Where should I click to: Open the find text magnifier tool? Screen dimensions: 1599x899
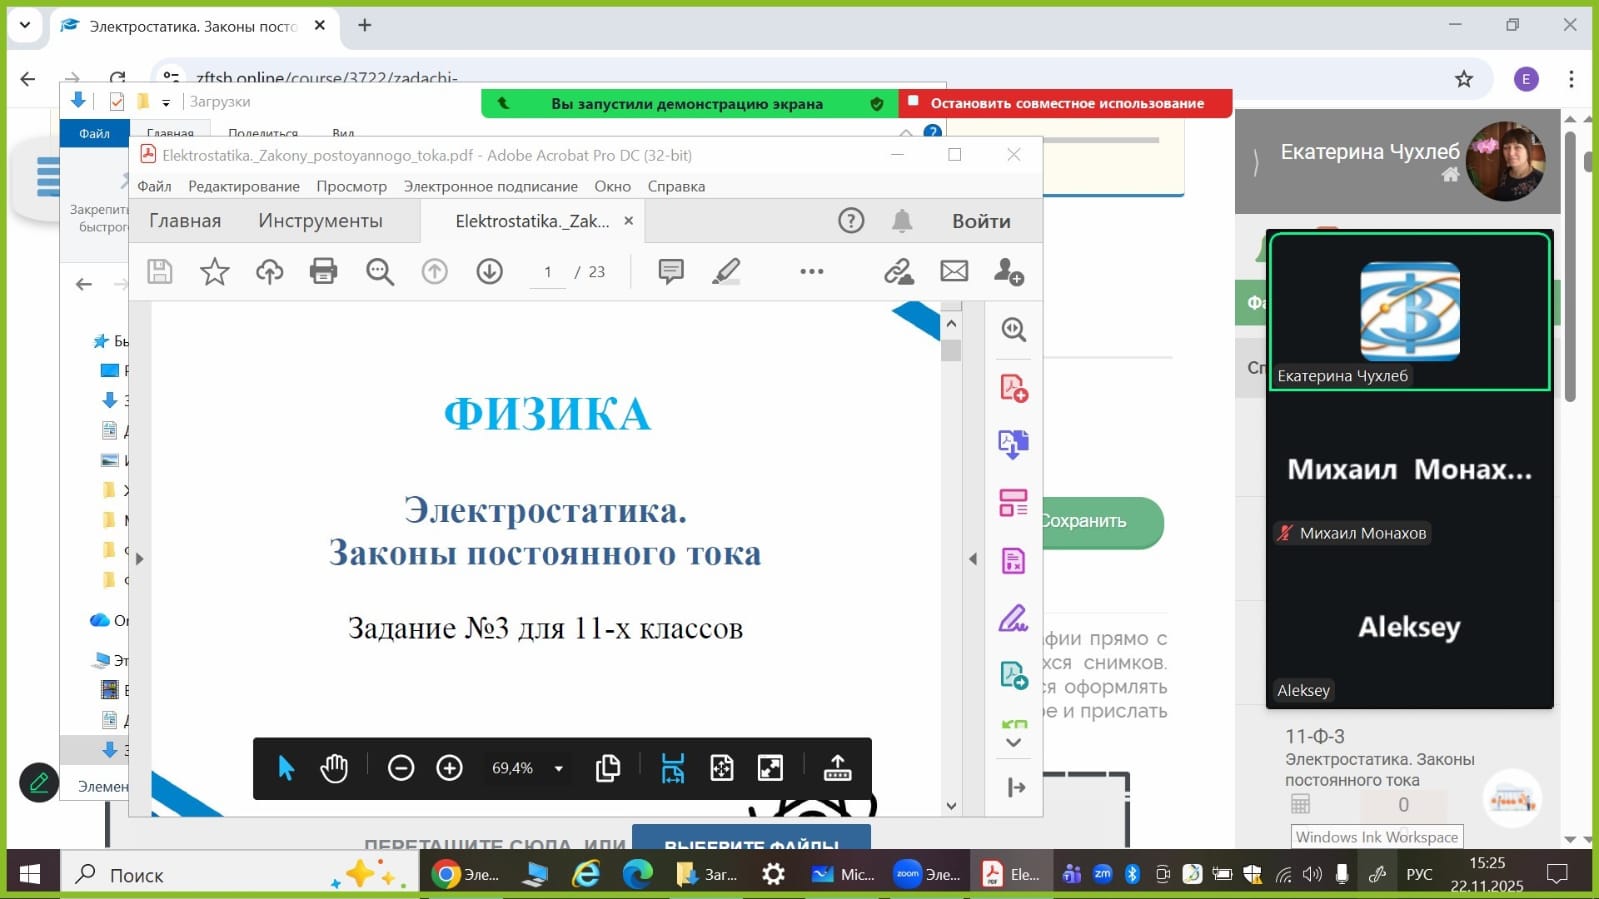(x=379, y=271)
